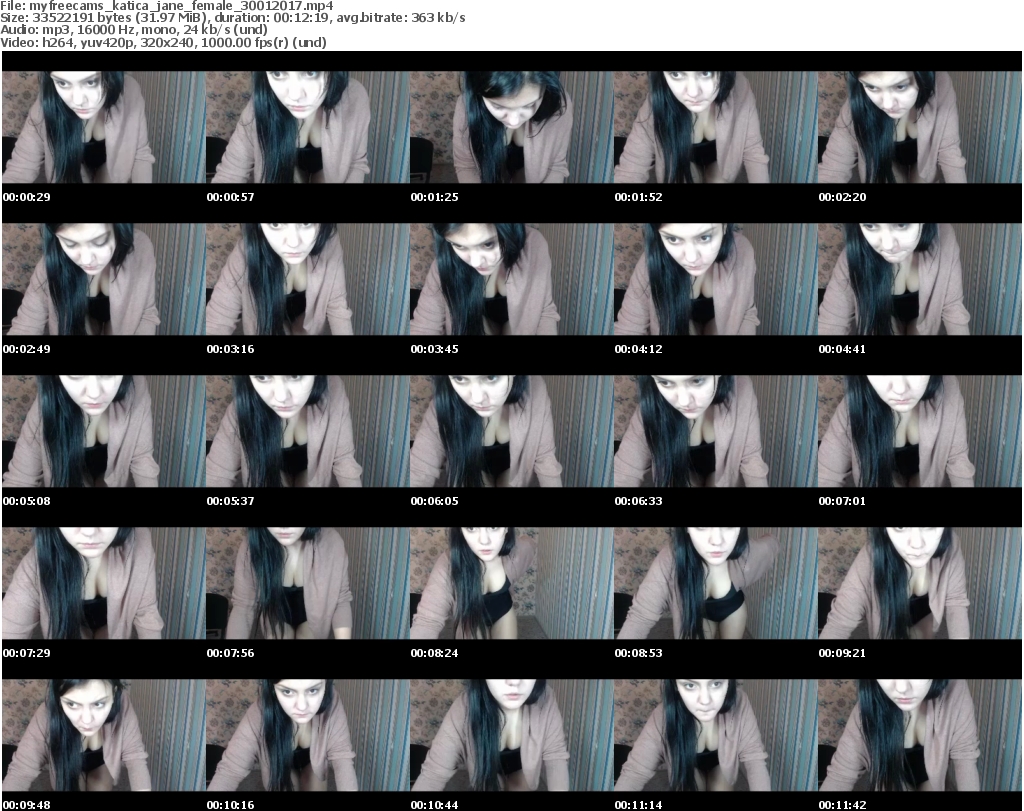Select the 00:07:29 timestamp text
Image resolution: width=1024 pixels, height=811 pixels.
tap(27, 653)
